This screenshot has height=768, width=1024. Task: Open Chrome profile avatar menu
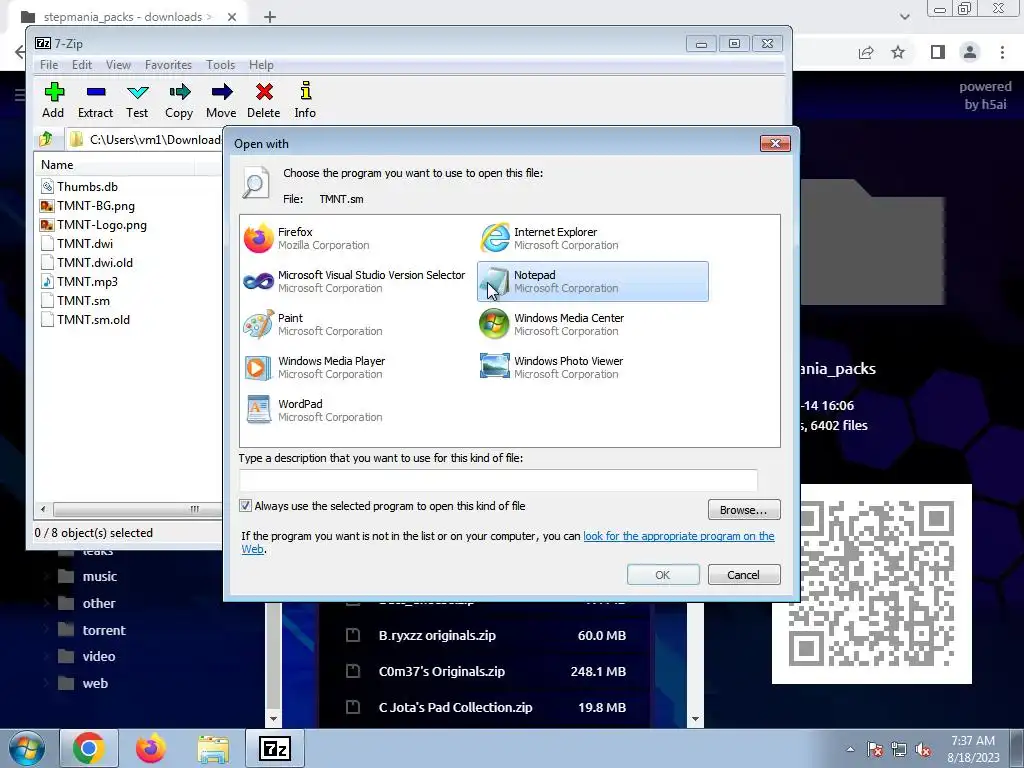[970, 52]
